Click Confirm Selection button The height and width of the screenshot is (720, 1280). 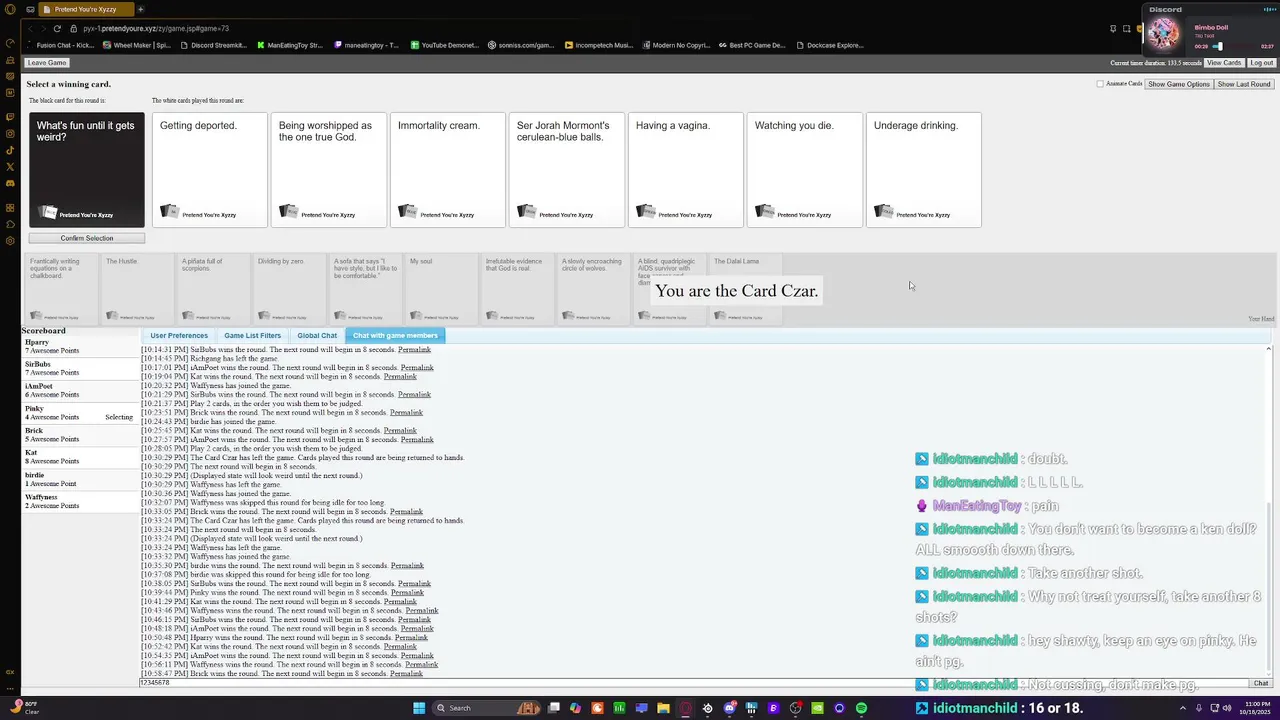(x=87, y=238)
